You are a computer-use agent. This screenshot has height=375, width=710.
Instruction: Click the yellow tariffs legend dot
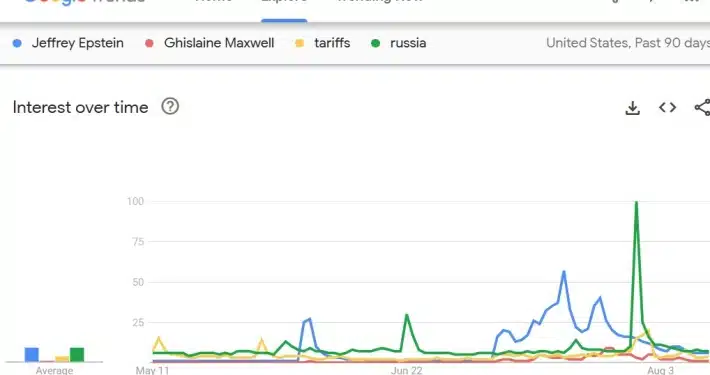pos(299,43)
